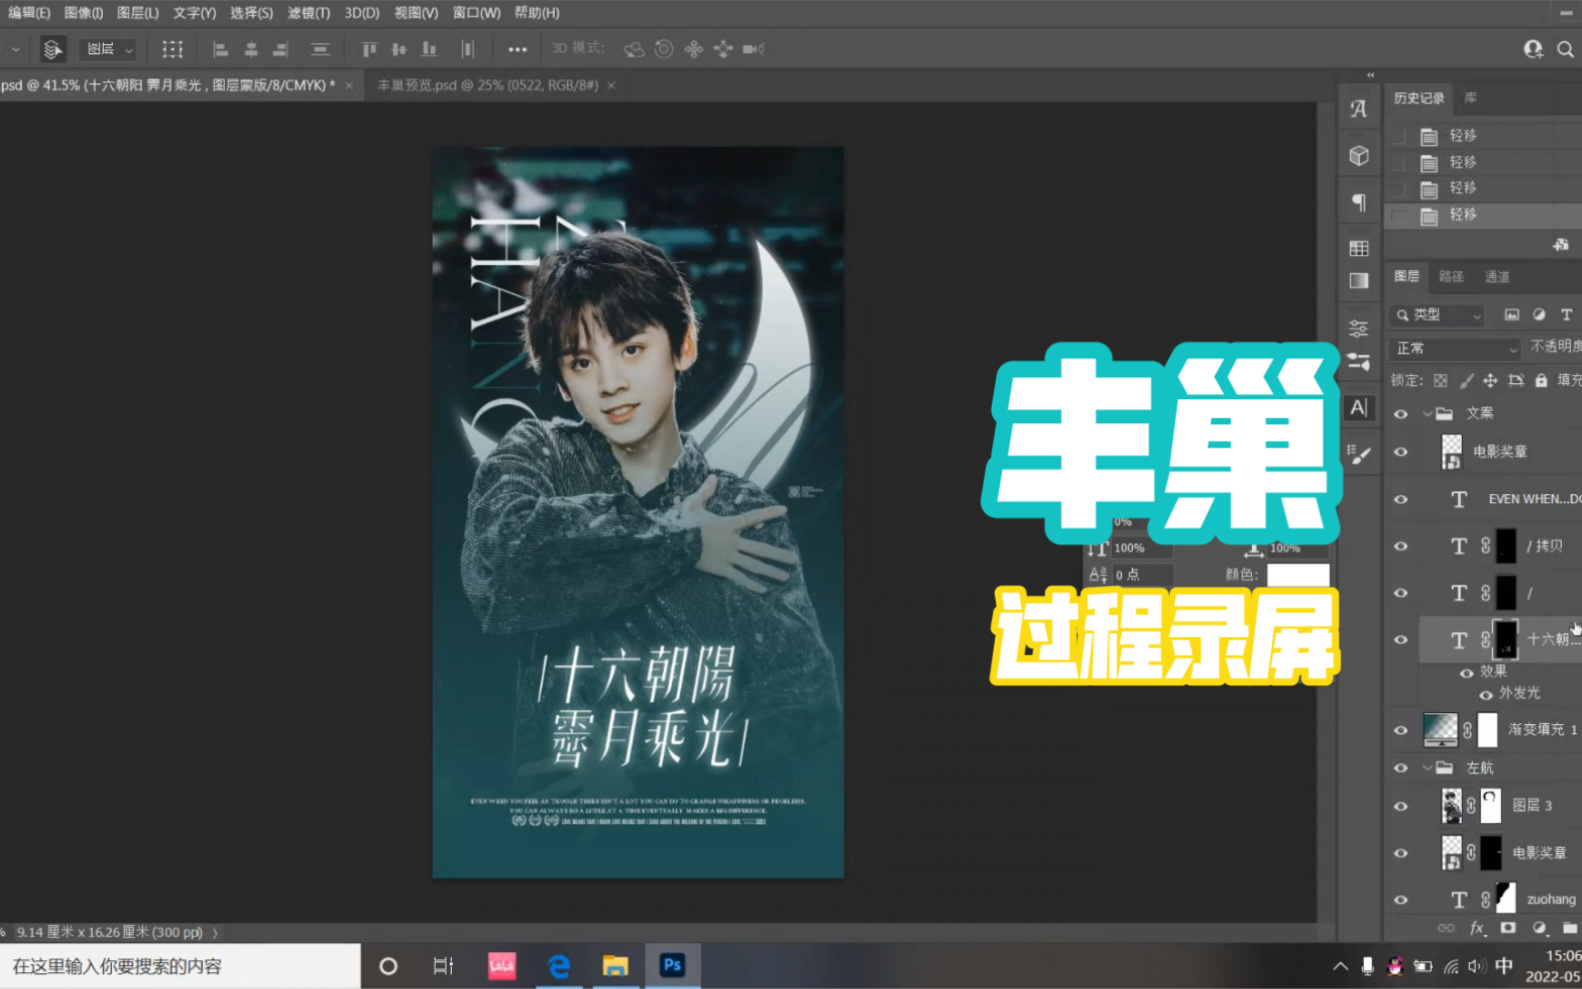This screenshot has height=989, width=1582.
Task: Align bottom edges icon
Action: click(429, 49)
